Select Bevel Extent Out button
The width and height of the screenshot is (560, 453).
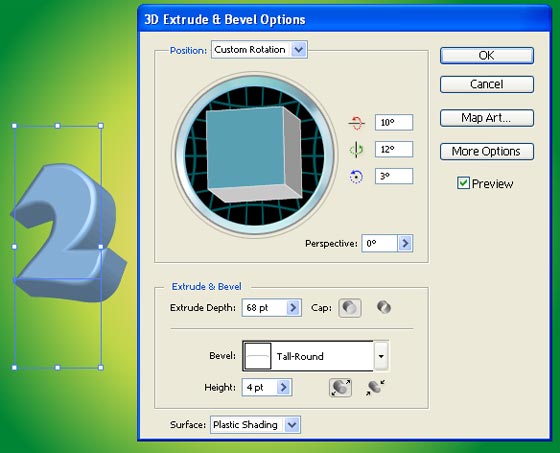tap(340, 388)
